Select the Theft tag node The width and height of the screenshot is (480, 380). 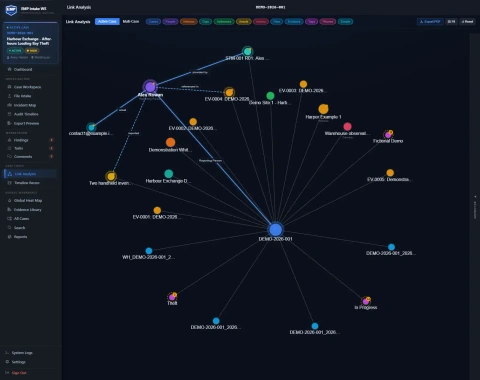click(172, 296)
